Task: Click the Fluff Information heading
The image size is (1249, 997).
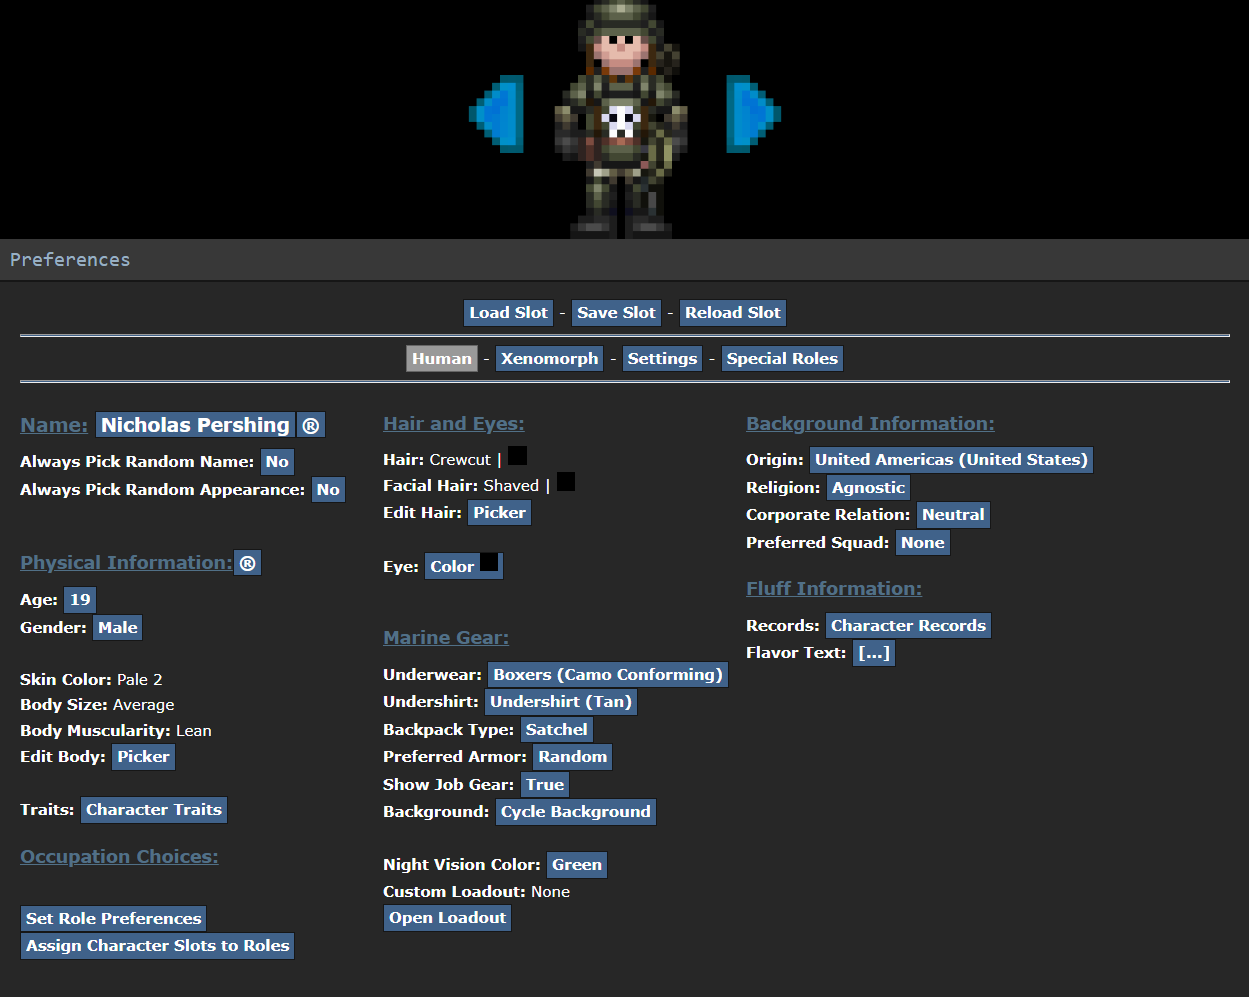Action: tap(834, 589)
